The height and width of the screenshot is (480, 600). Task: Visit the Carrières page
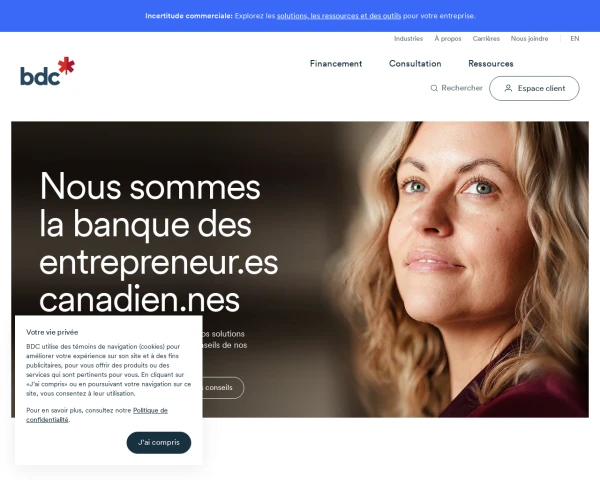pos(486,39)
